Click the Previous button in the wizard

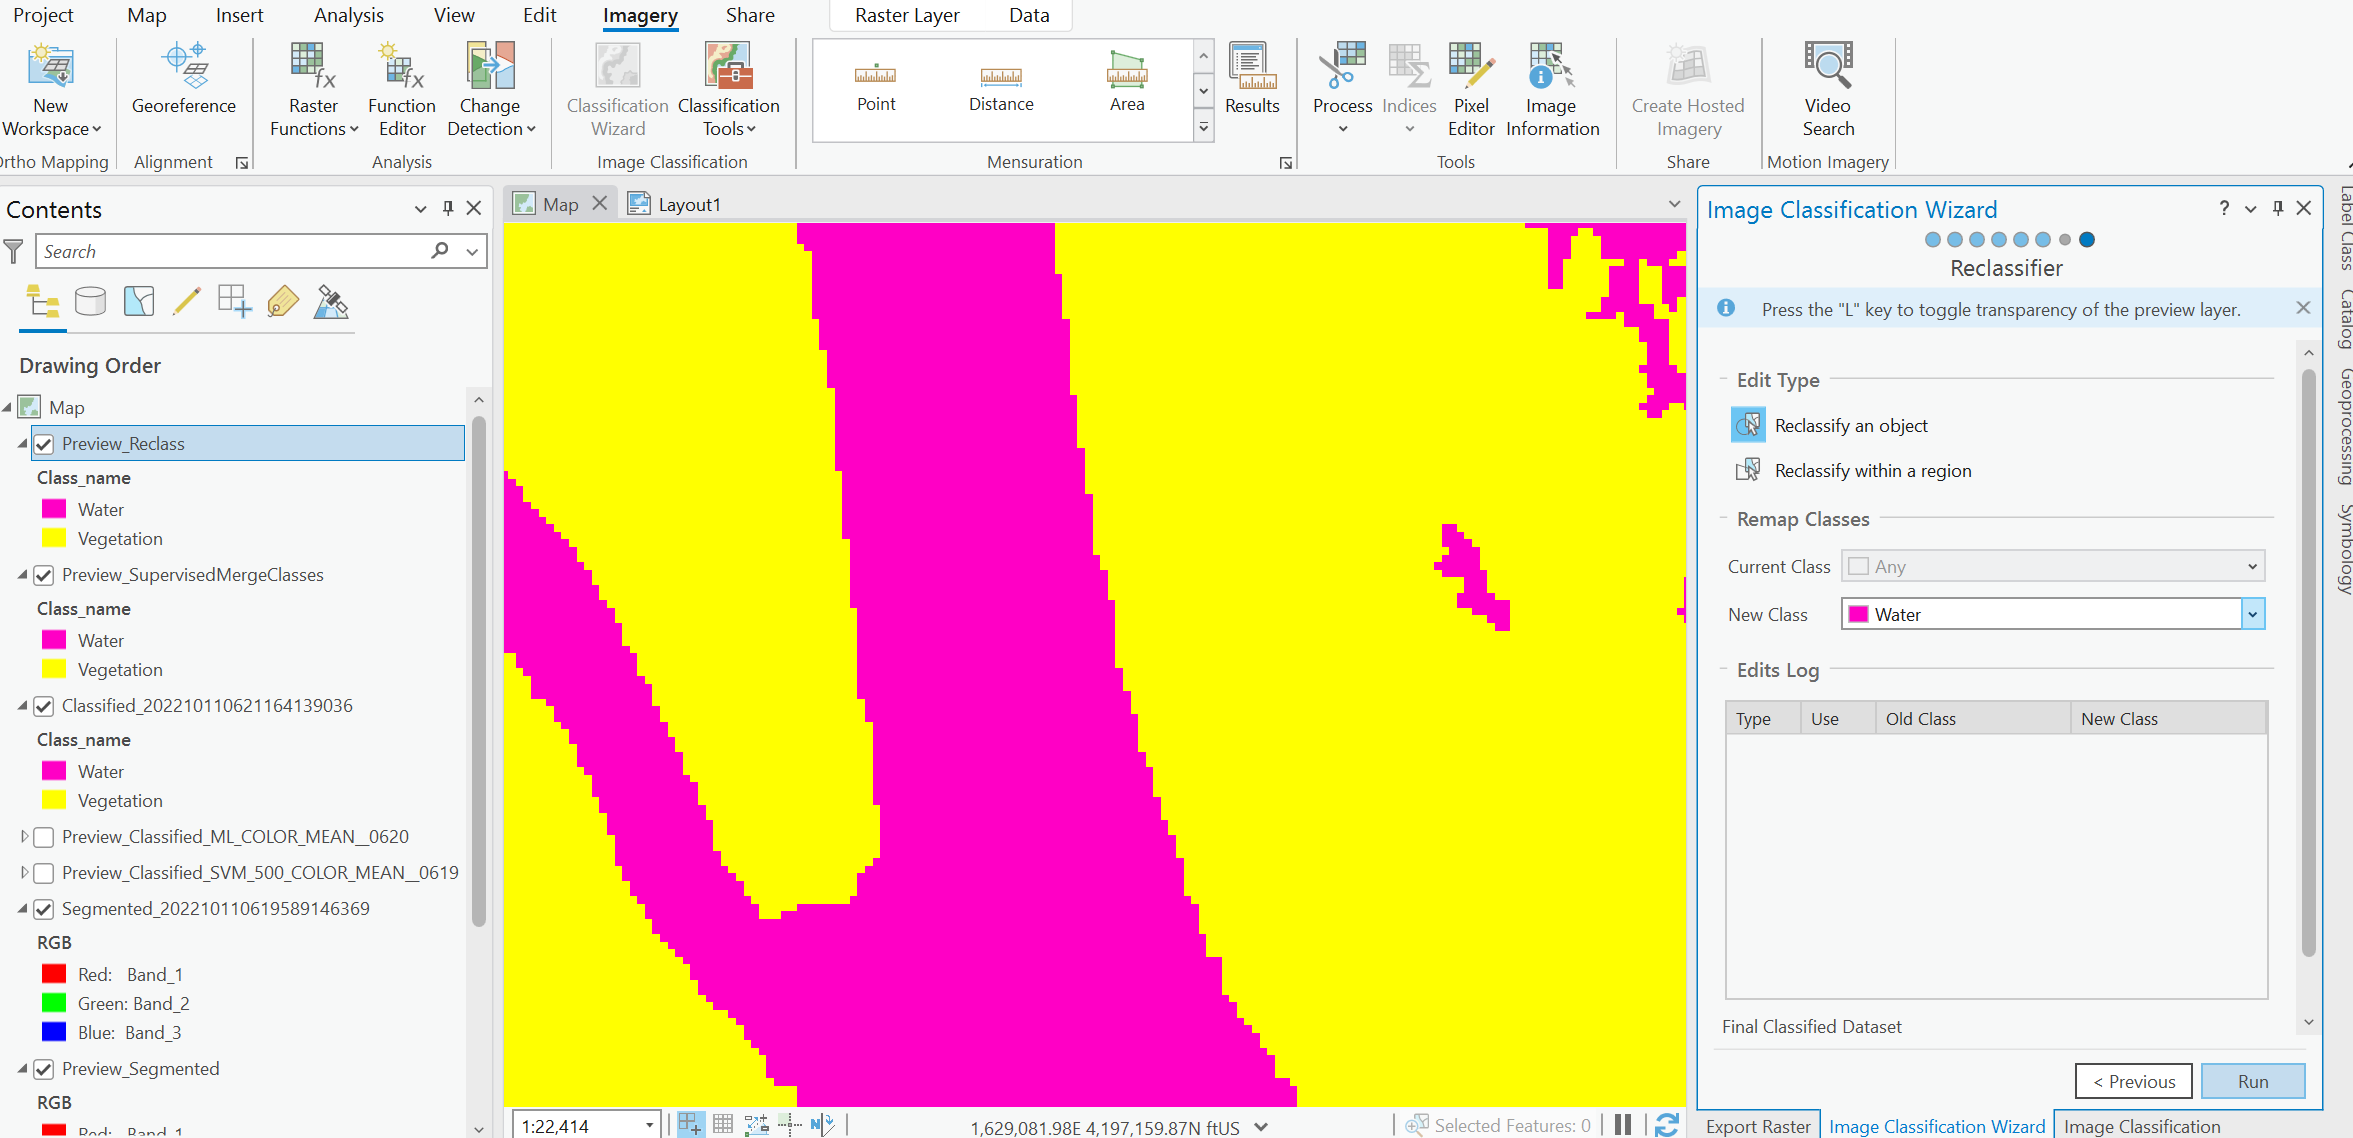[x=2133, y=1081]
